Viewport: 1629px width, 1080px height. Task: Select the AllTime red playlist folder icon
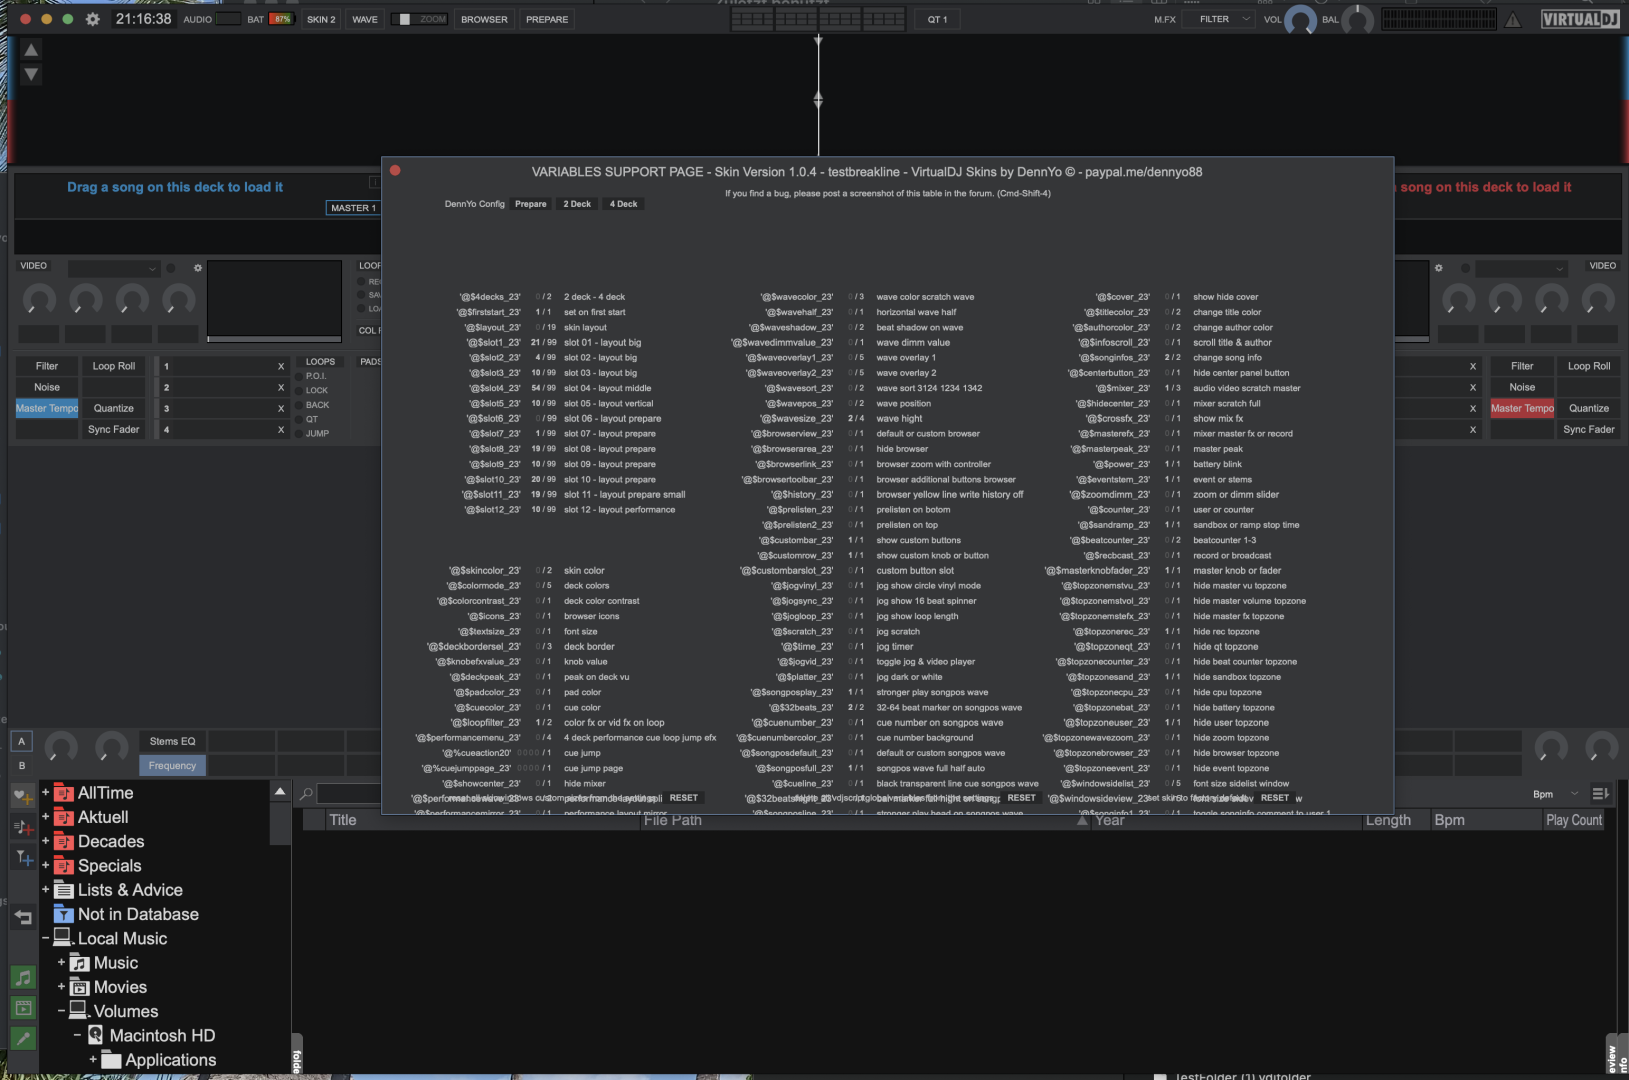coord(64,793)
